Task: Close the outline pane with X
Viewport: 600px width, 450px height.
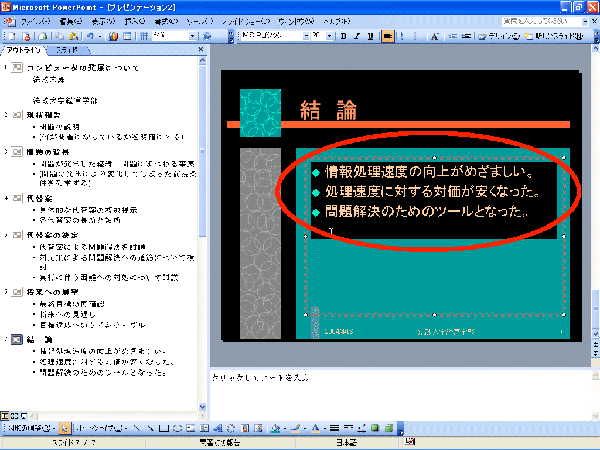Action: point(201,49)
